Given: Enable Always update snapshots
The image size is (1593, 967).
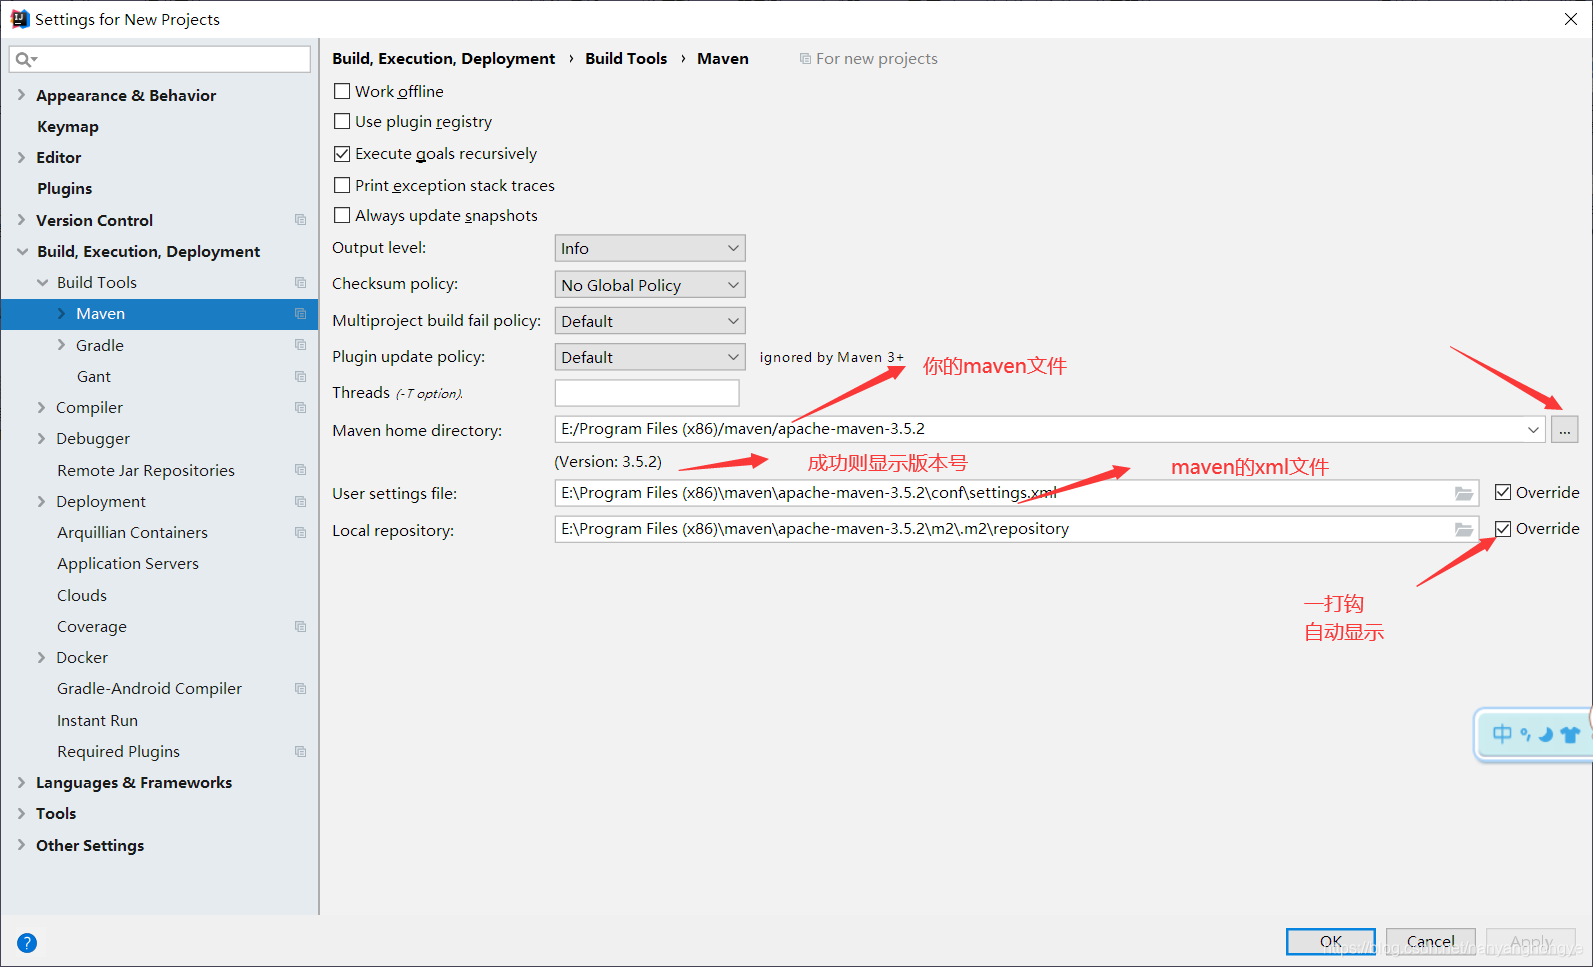Looking at the screenshot, I should pyautogui.click(x=342, y=215).
